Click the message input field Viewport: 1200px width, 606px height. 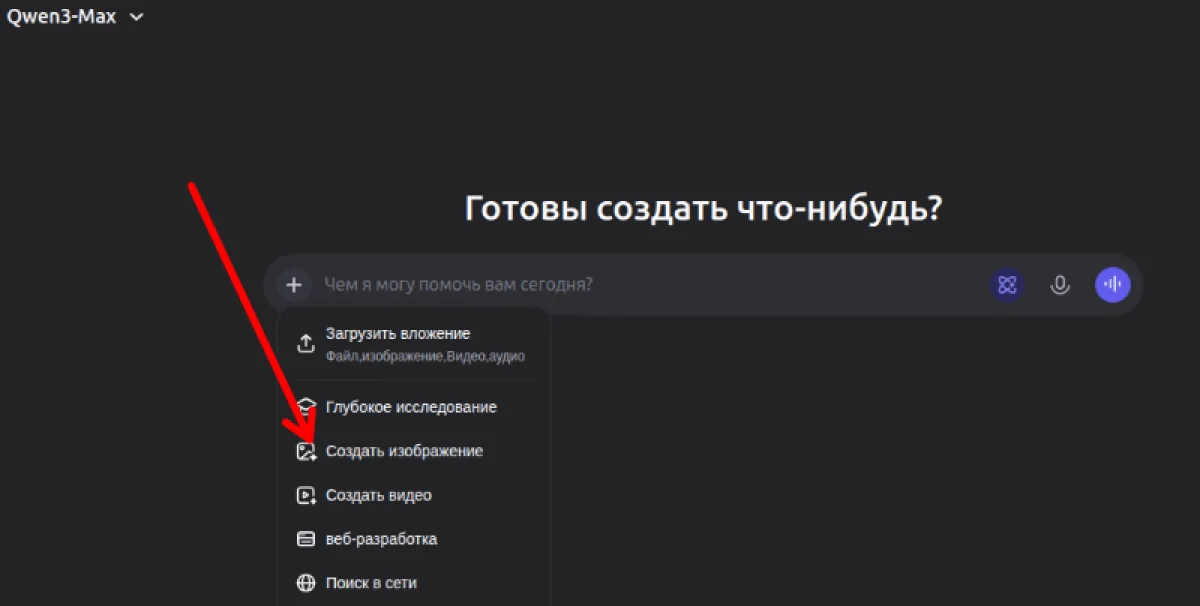click(600, 284)
